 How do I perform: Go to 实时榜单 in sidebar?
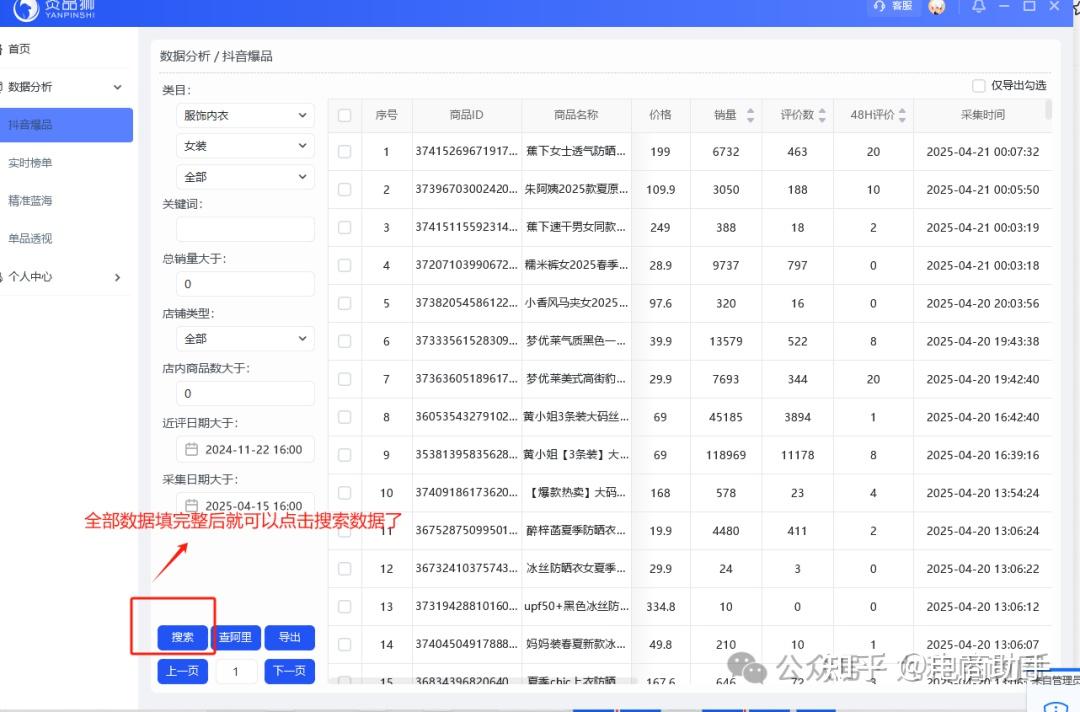click(x=30, y=163)
